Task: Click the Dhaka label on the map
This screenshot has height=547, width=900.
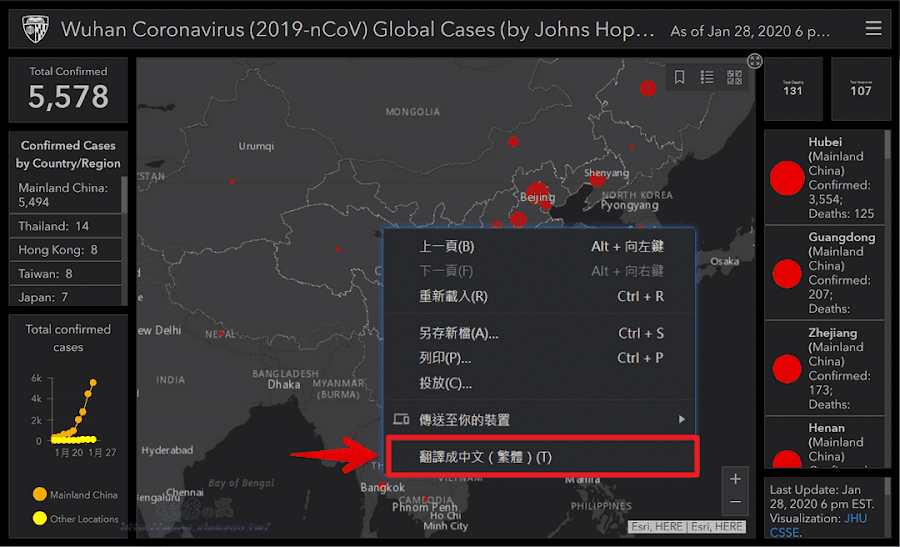Action: pyautogui.click(x=284, y=385)
